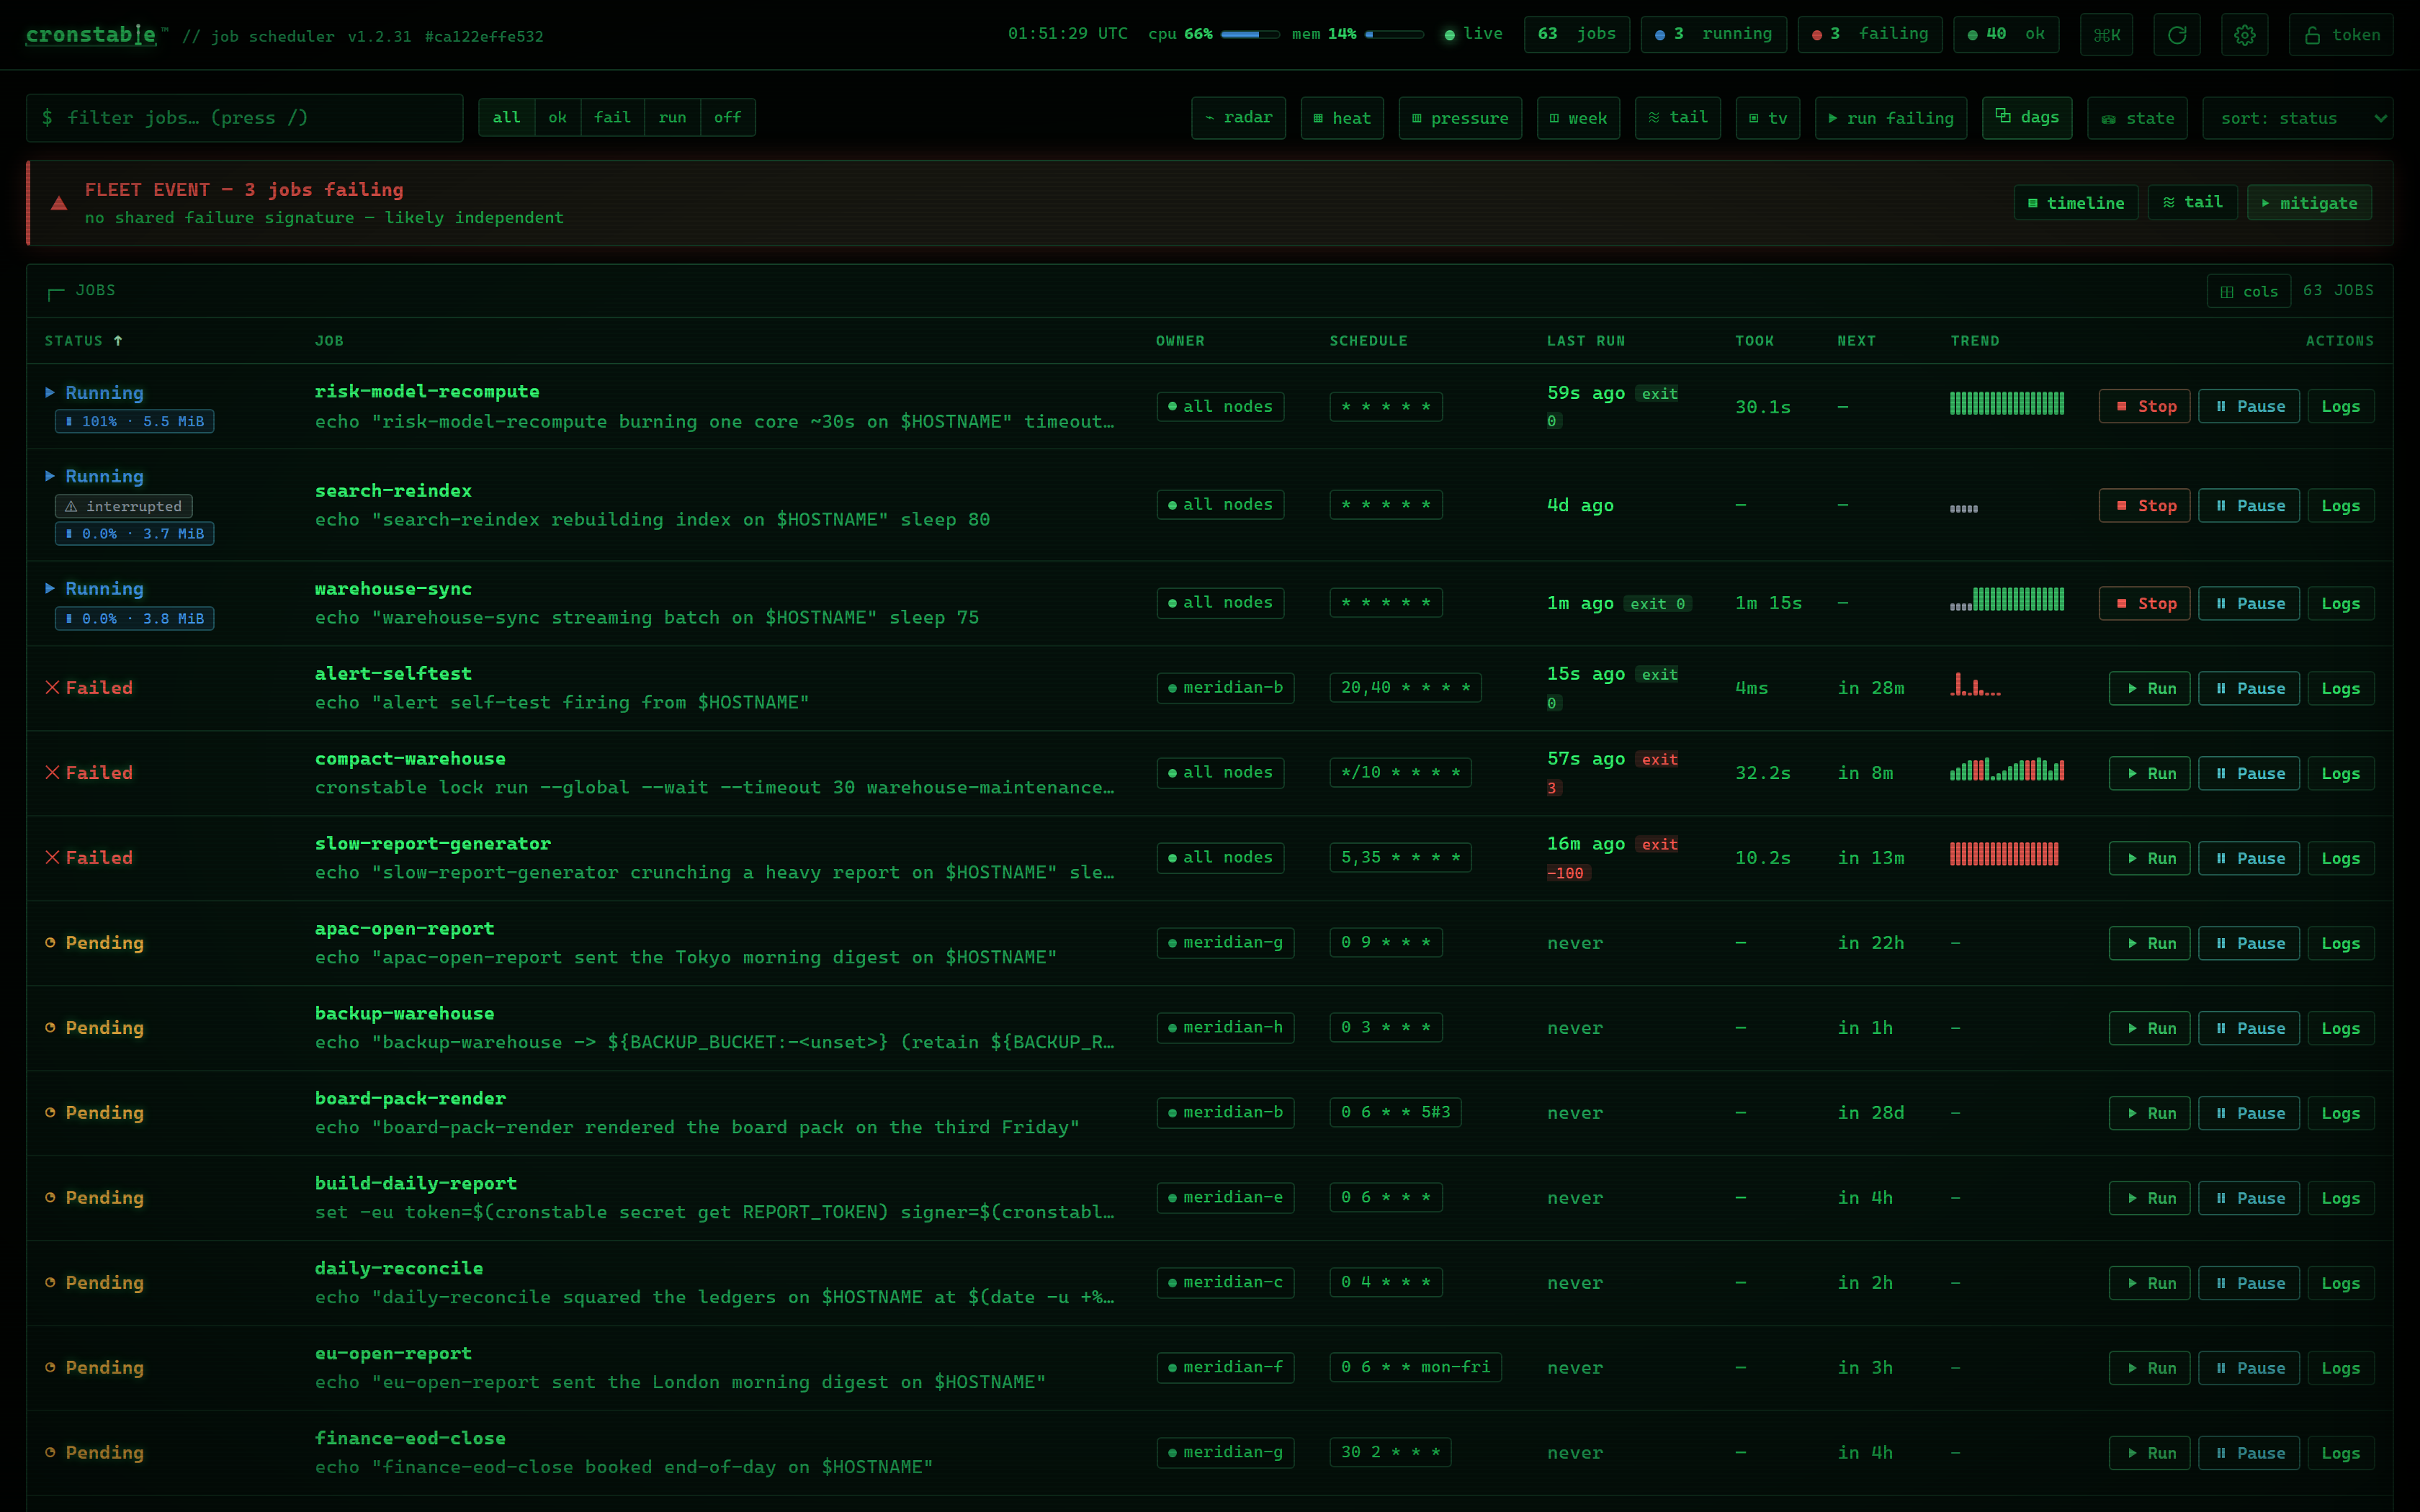This screenshot has width=2420, height=1512.
Task: Click run failing button
Action: [1891, 118]
